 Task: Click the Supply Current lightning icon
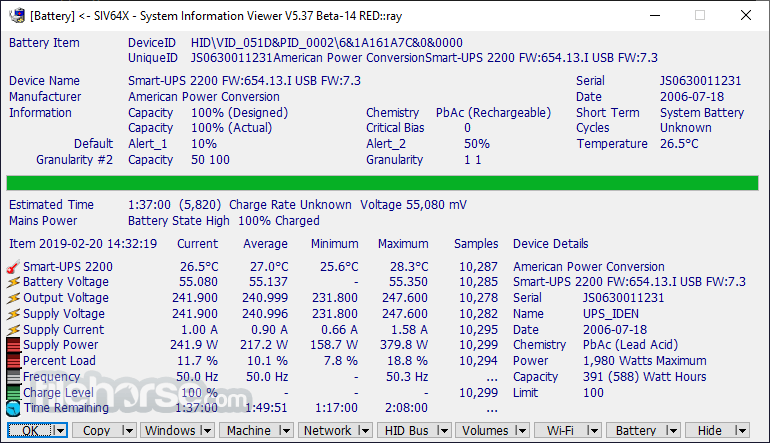(x=13, y=330)
